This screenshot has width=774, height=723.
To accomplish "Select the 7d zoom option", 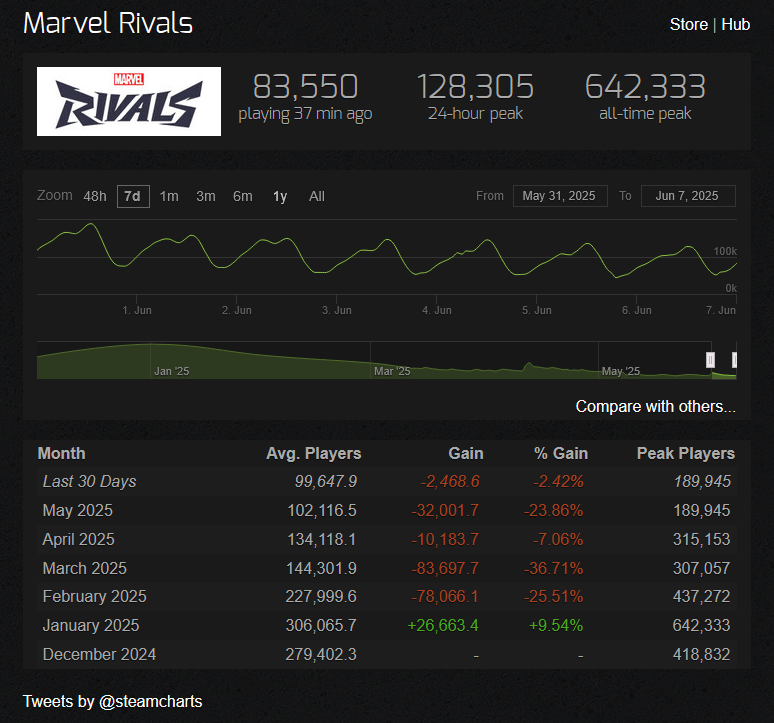I will pos(133,196).
